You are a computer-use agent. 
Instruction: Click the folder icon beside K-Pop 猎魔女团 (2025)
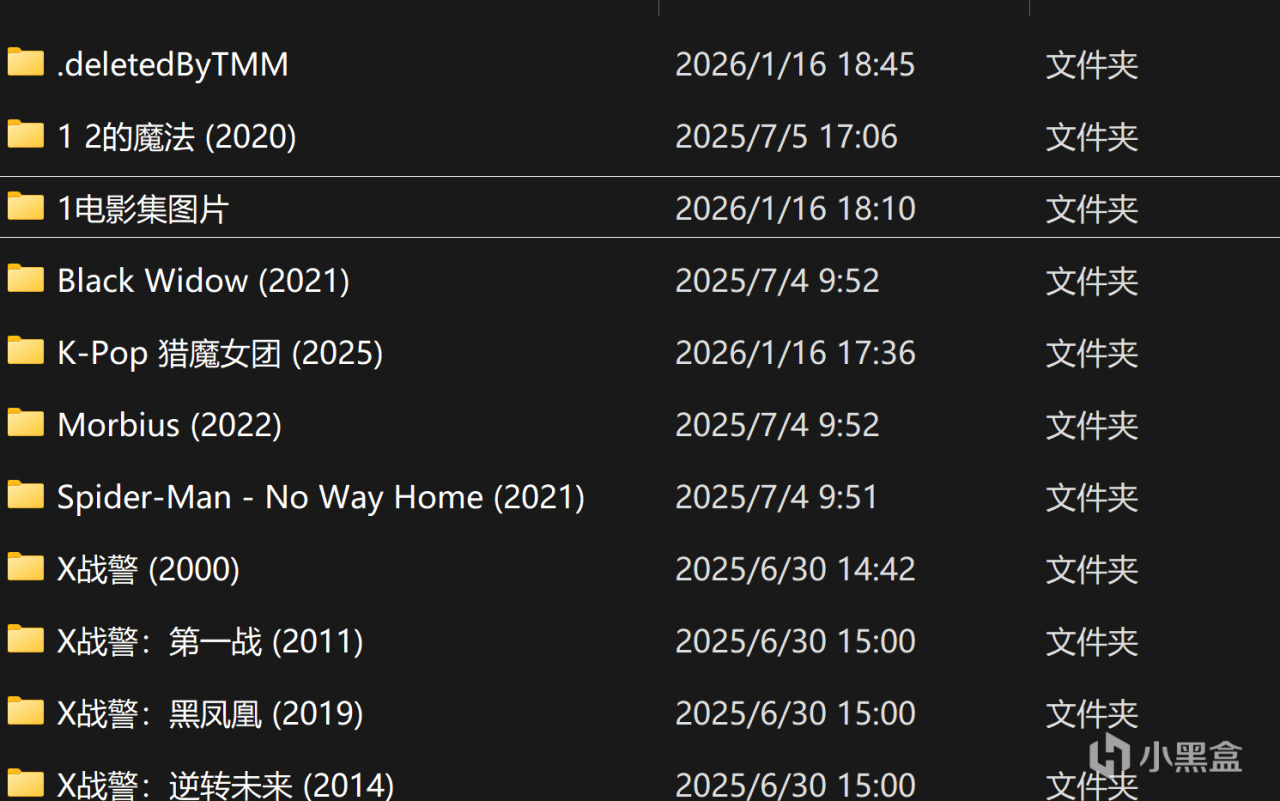pyautogui.click(x=25, y=352)
